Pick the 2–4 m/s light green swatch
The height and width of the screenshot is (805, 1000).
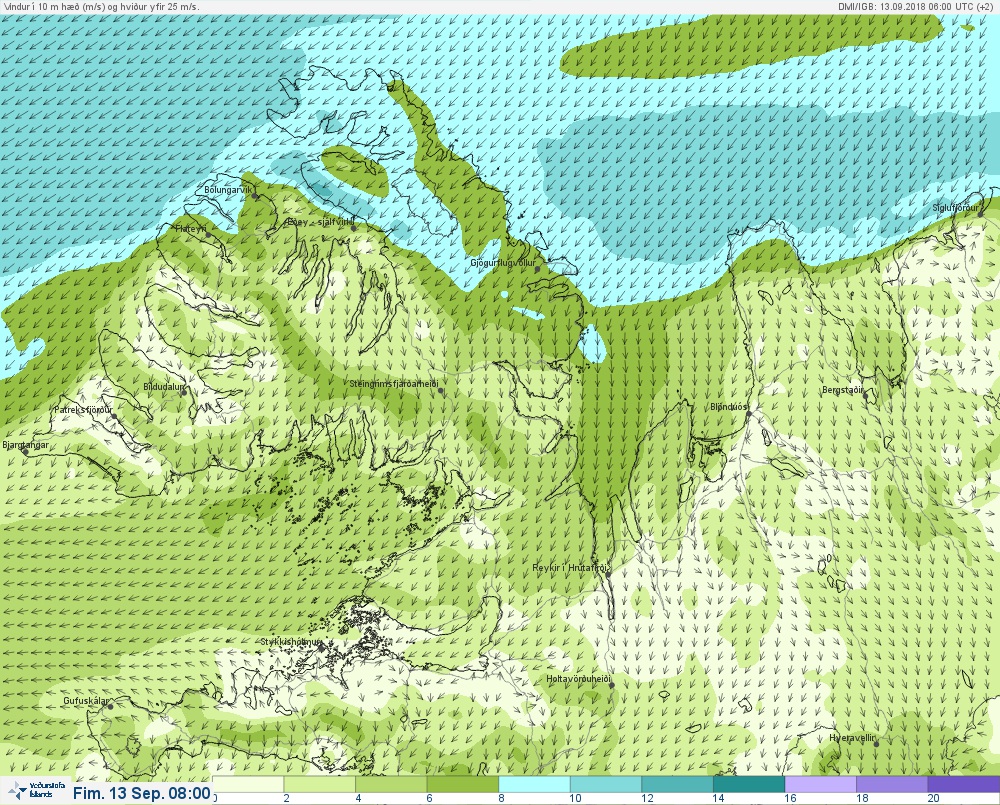click(x=320, y=784)
